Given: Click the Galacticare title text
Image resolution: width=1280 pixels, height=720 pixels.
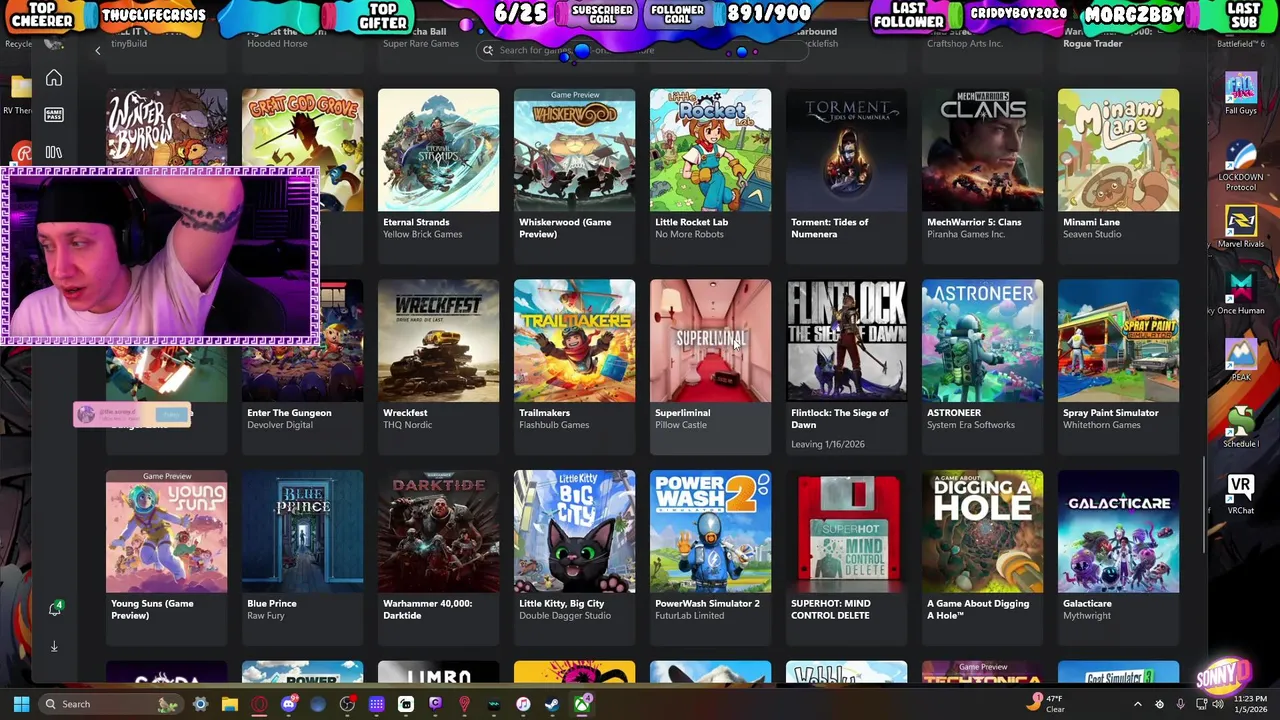Looking at the screenshot, I should (1087, 604).
